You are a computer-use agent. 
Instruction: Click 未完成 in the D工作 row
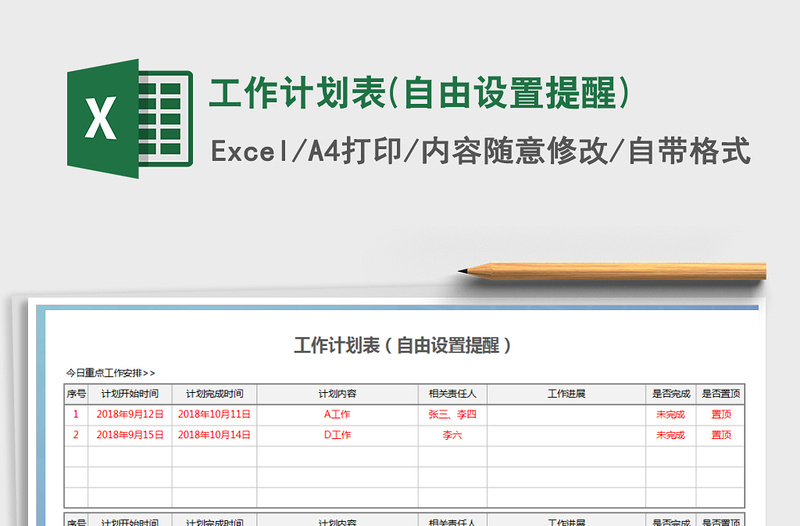[670, 435]
